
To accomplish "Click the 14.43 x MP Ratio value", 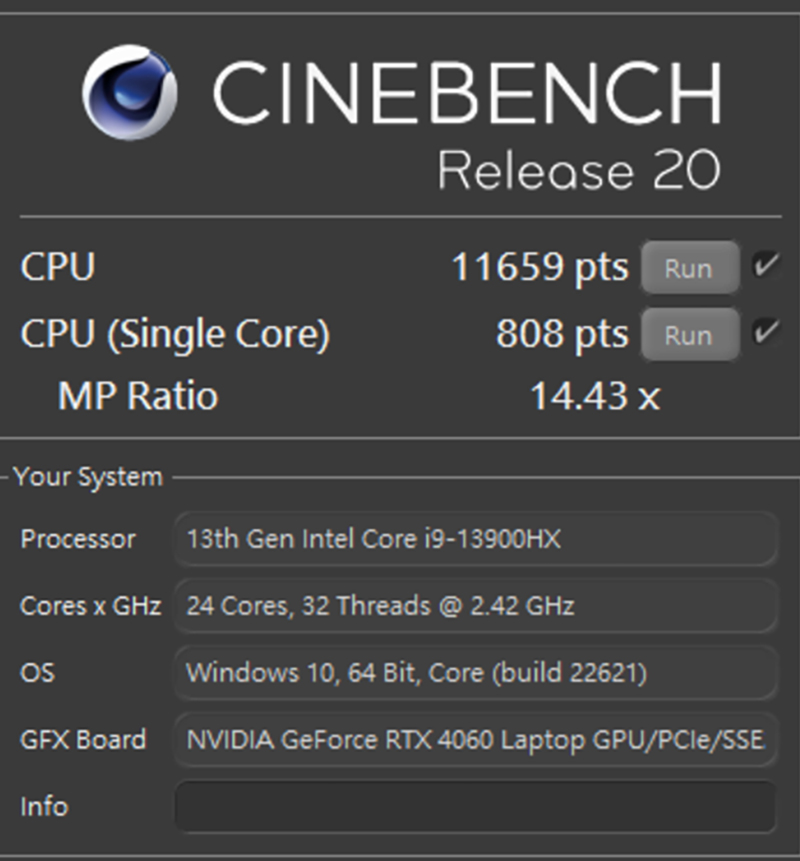I will [595, 396].
